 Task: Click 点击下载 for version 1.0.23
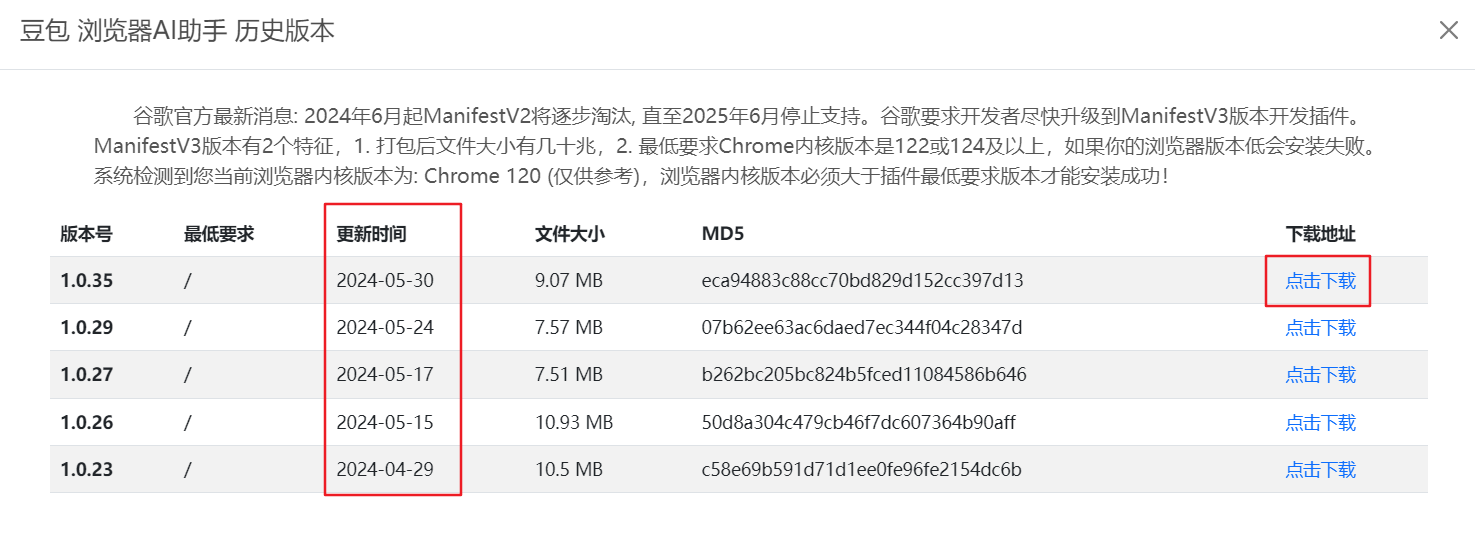(x=1320, y=469)
